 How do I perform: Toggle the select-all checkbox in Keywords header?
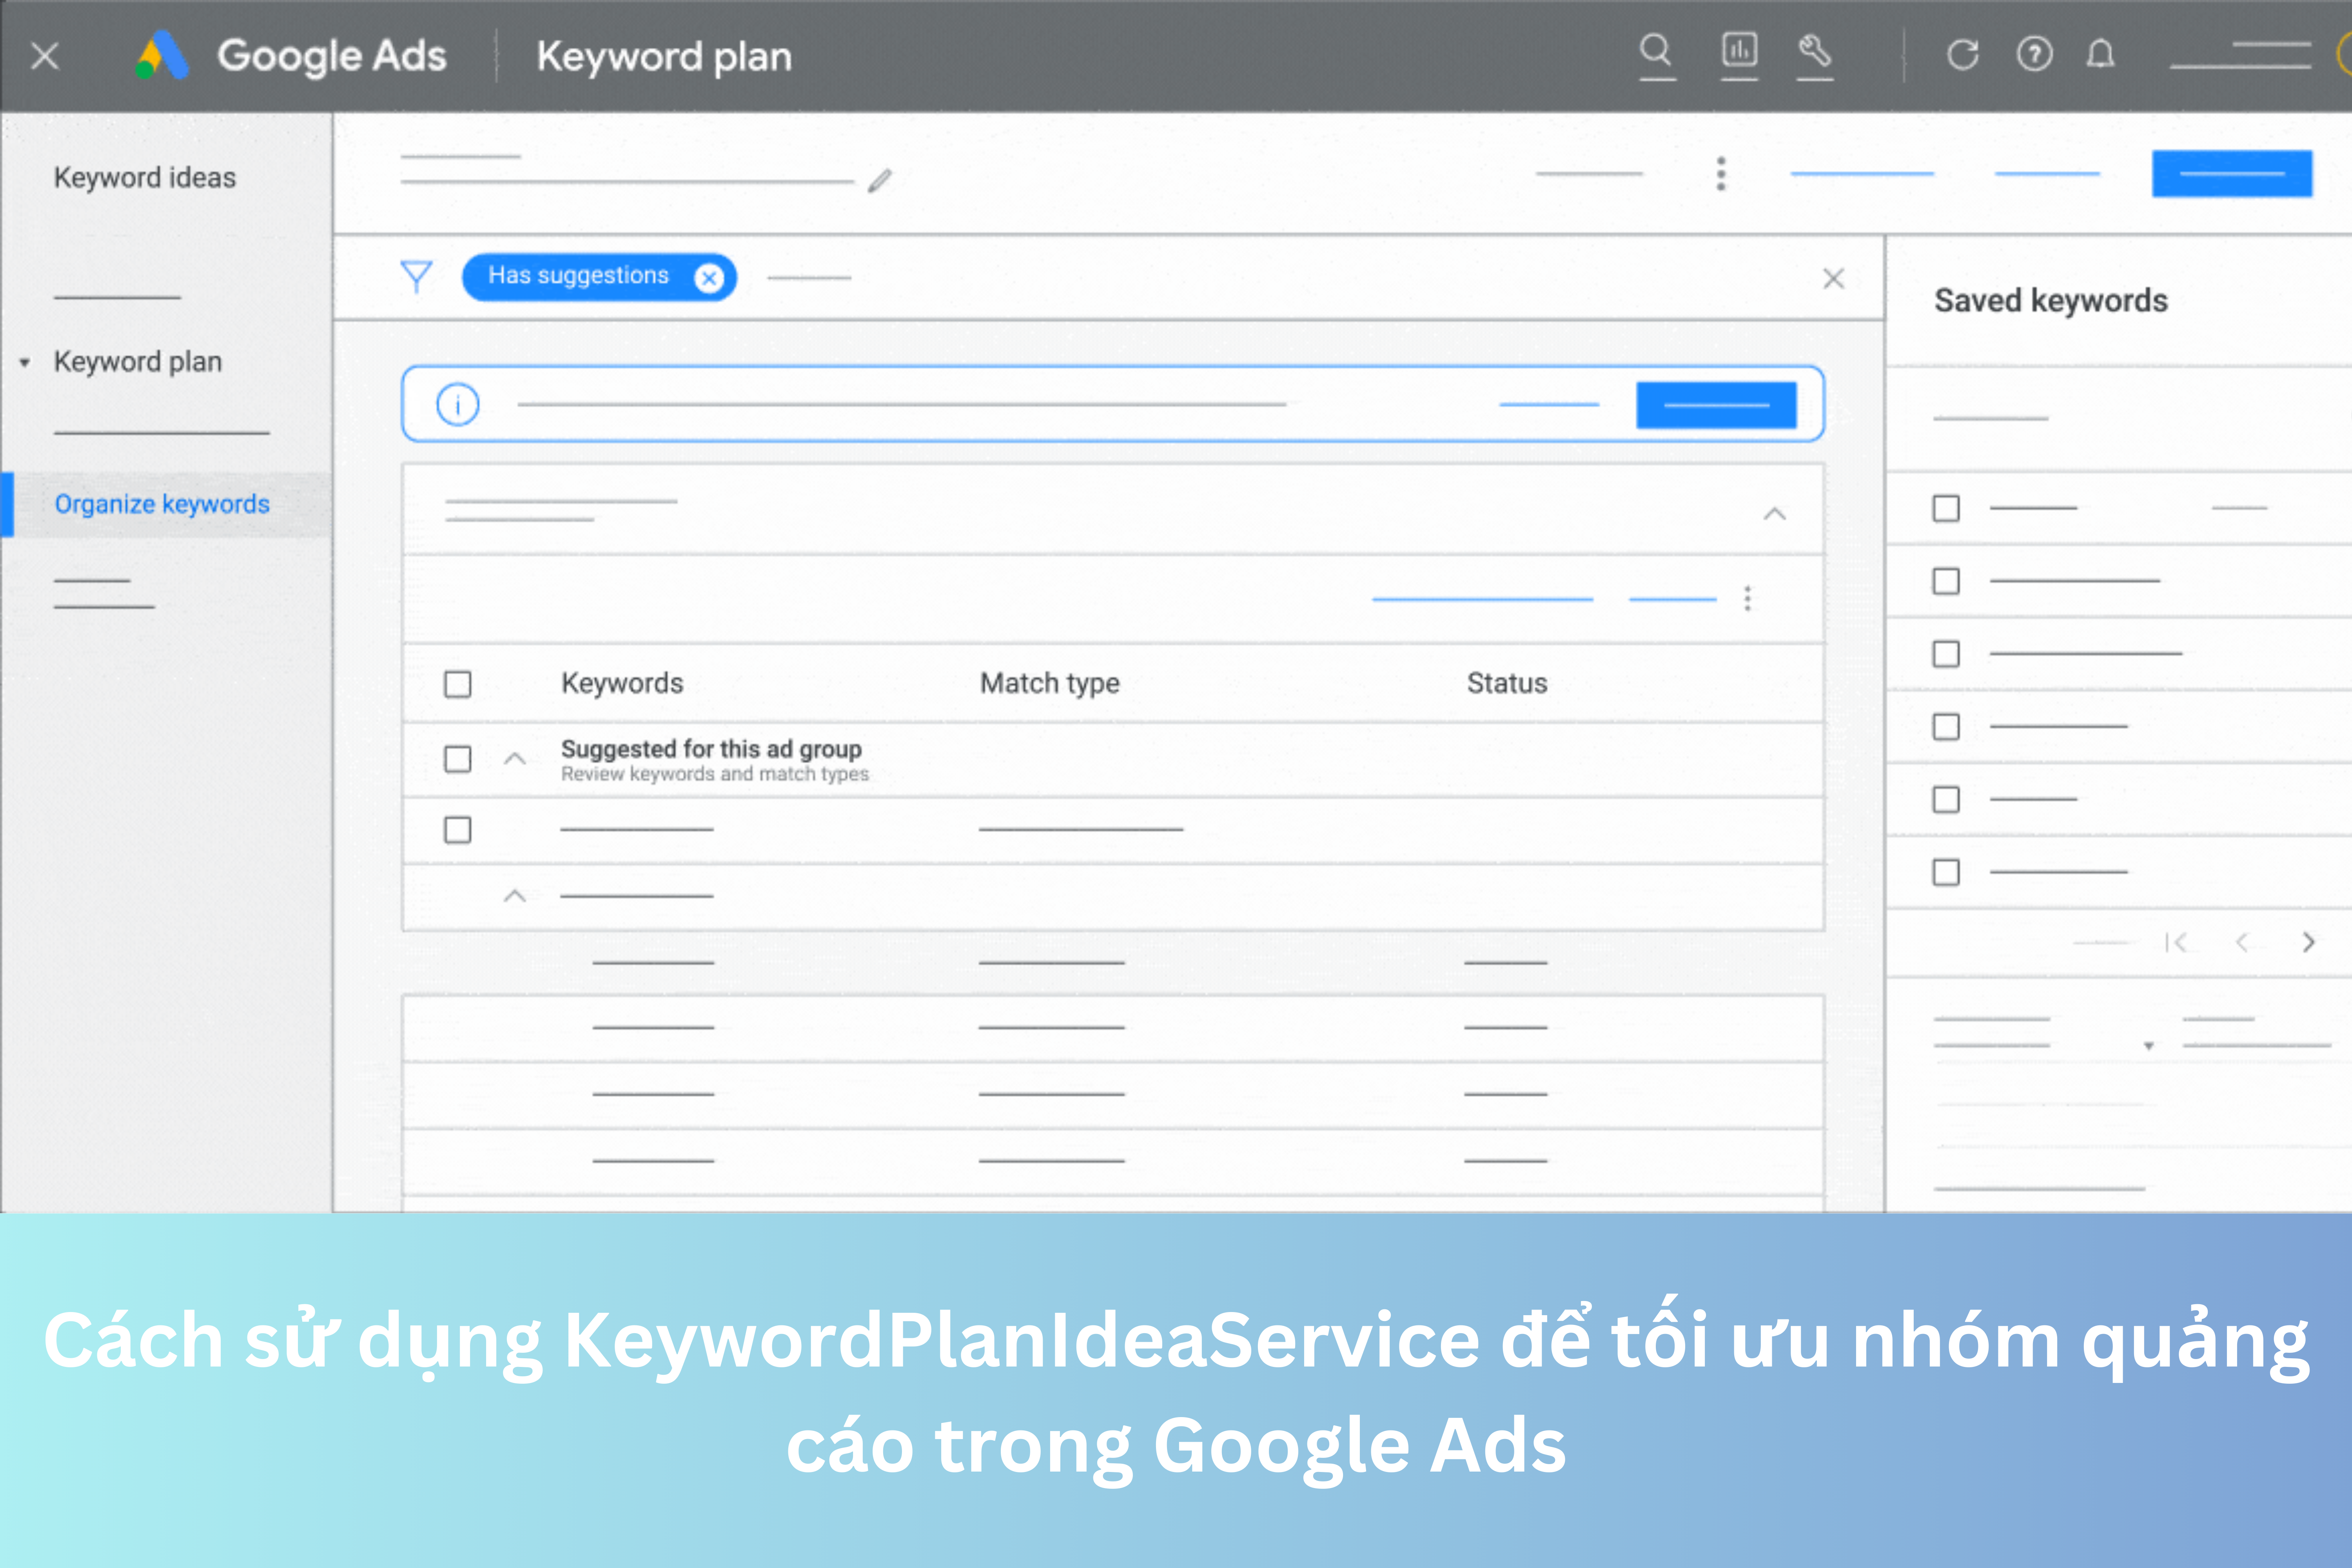point(457,683)
